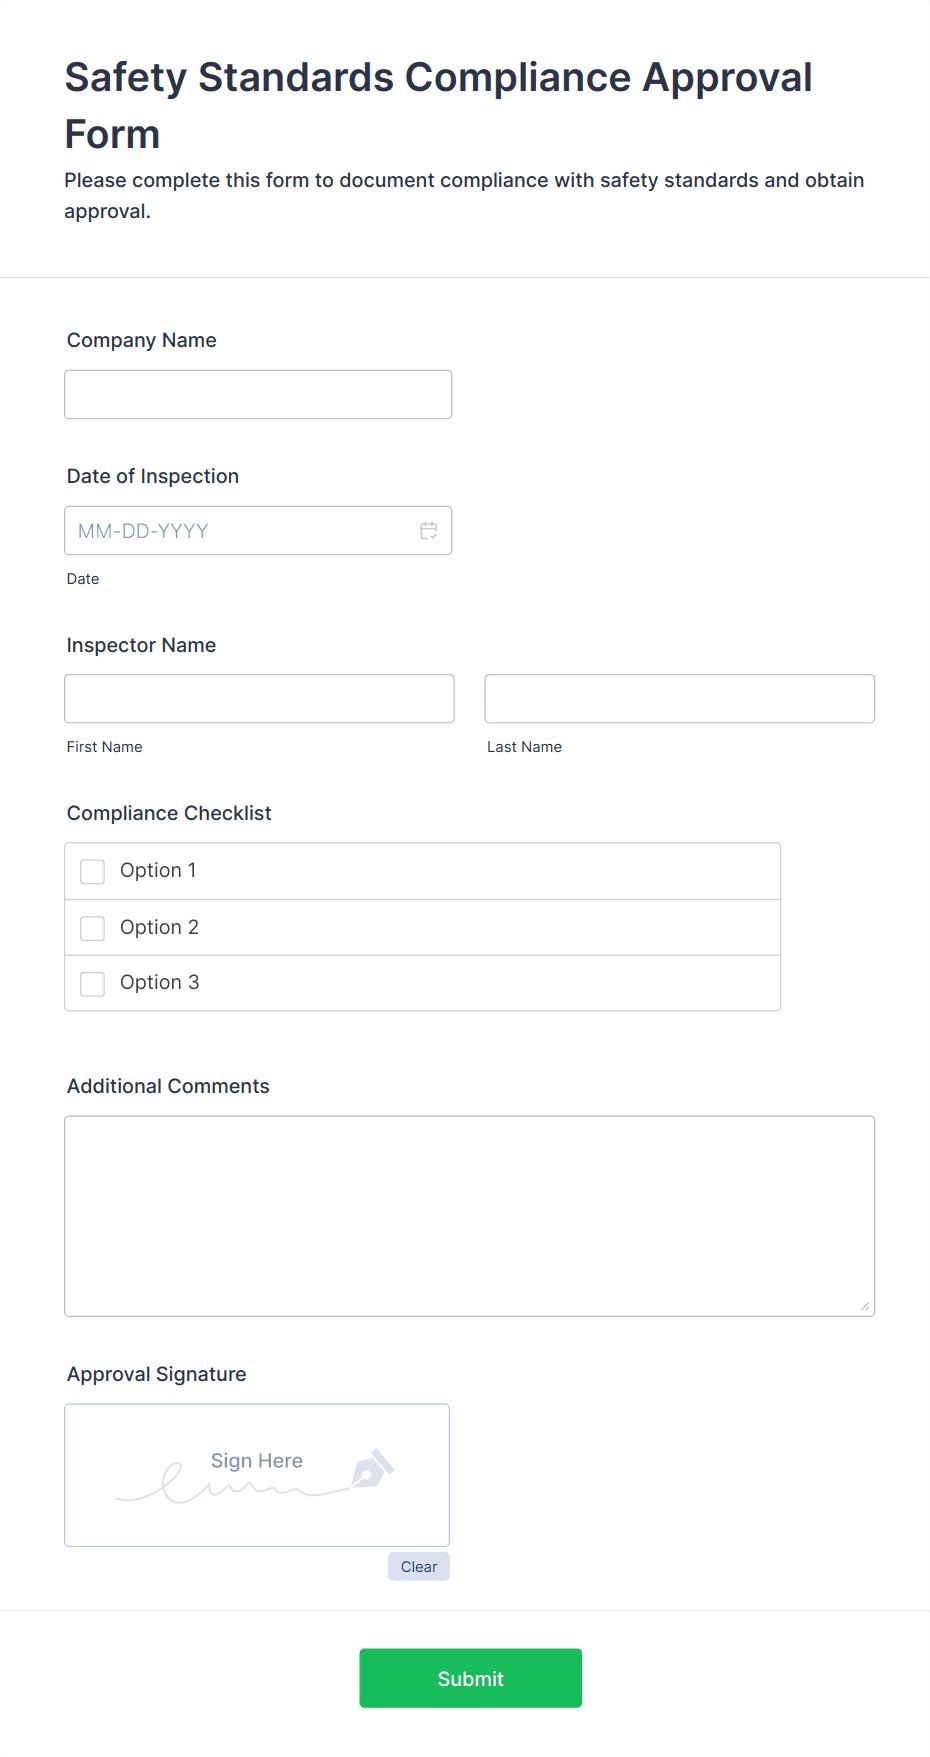Select the inspector Last Name field
Screen dimensions: 930x1757
tap(680, 699)
